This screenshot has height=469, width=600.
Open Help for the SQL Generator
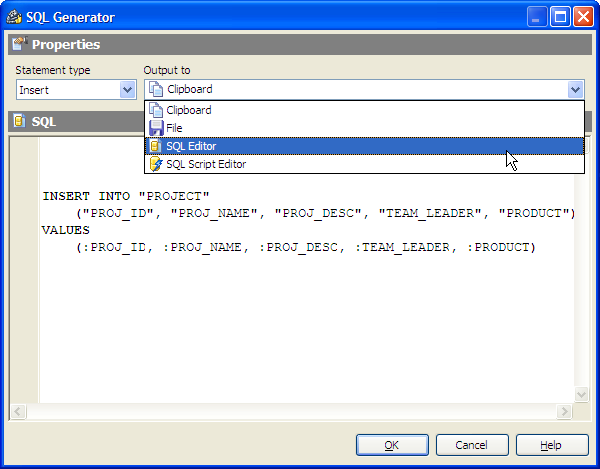coord(551,445)
